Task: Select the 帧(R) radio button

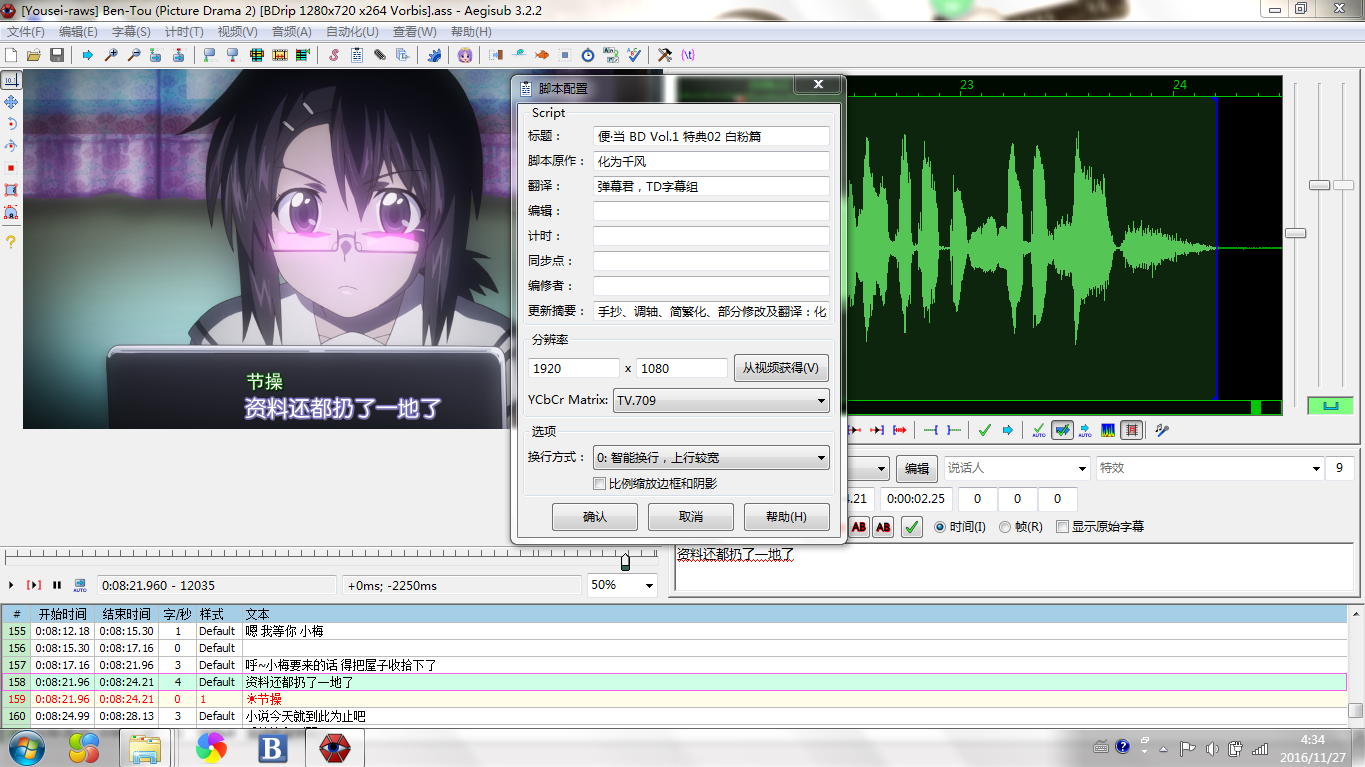Action: coord(1005,526)
